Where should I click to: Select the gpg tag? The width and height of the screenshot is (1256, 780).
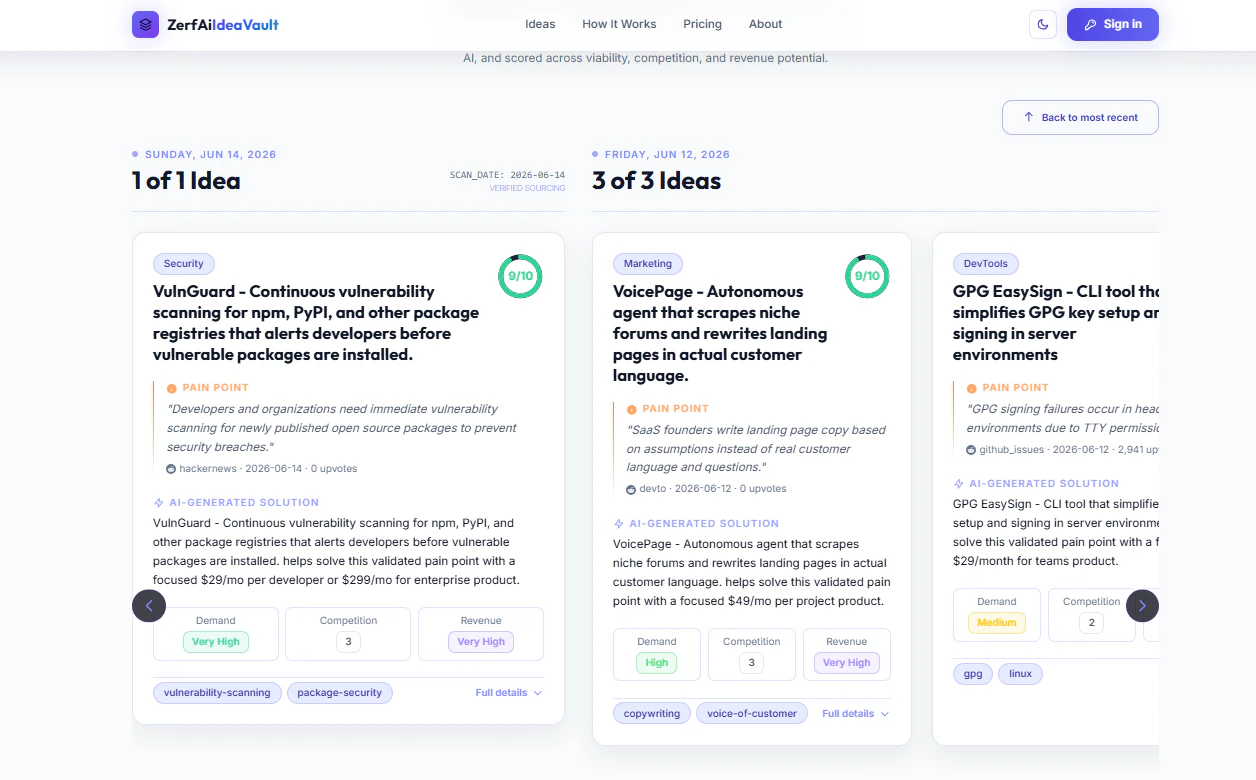point(973,673)
